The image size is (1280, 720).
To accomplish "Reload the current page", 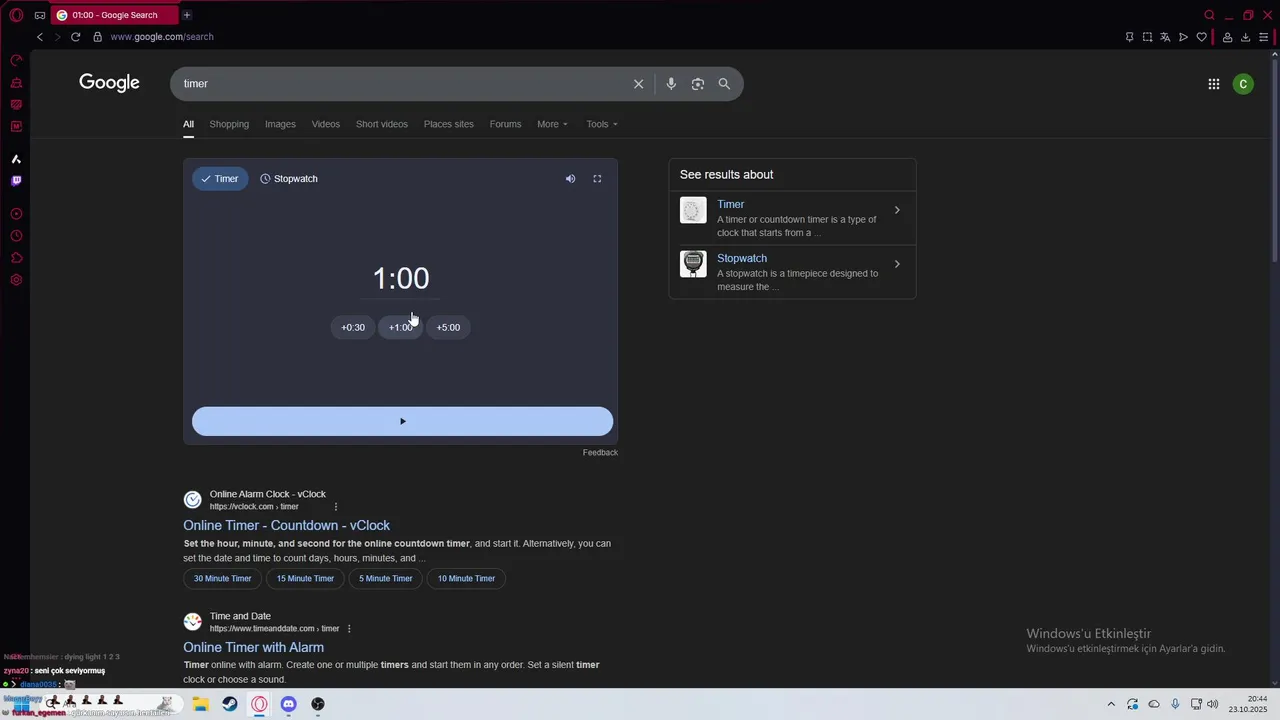I will (x=75, y=37).
